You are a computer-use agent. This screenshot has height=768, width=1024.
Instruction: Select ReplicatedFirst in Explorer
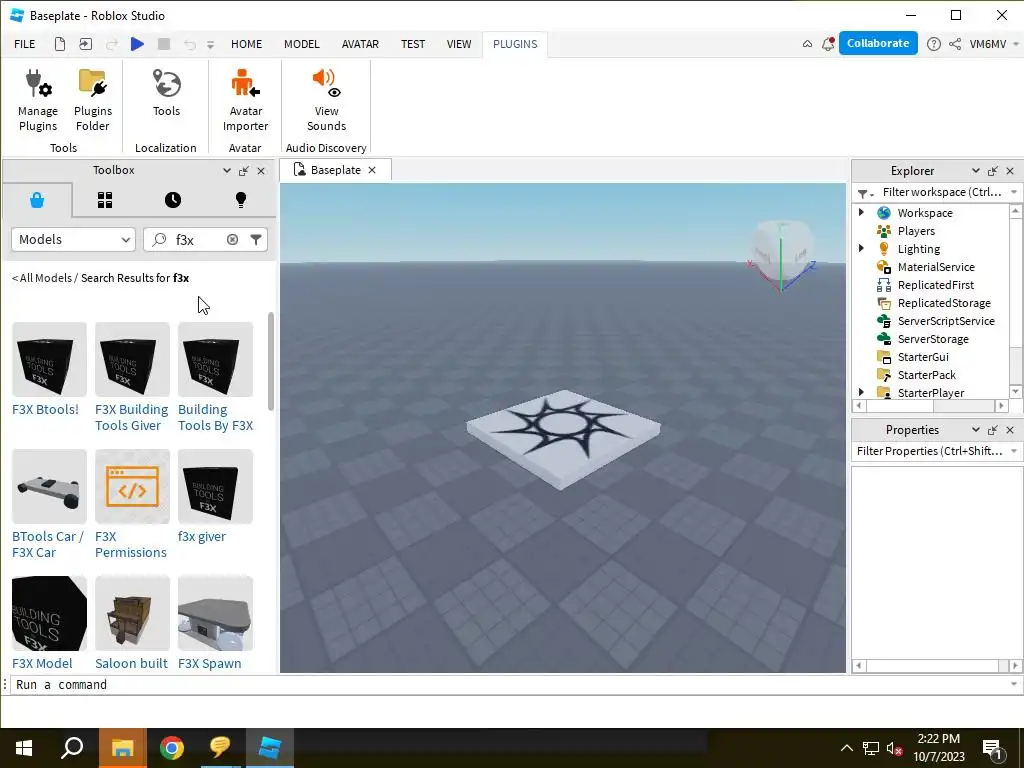[x=935, y=285]
